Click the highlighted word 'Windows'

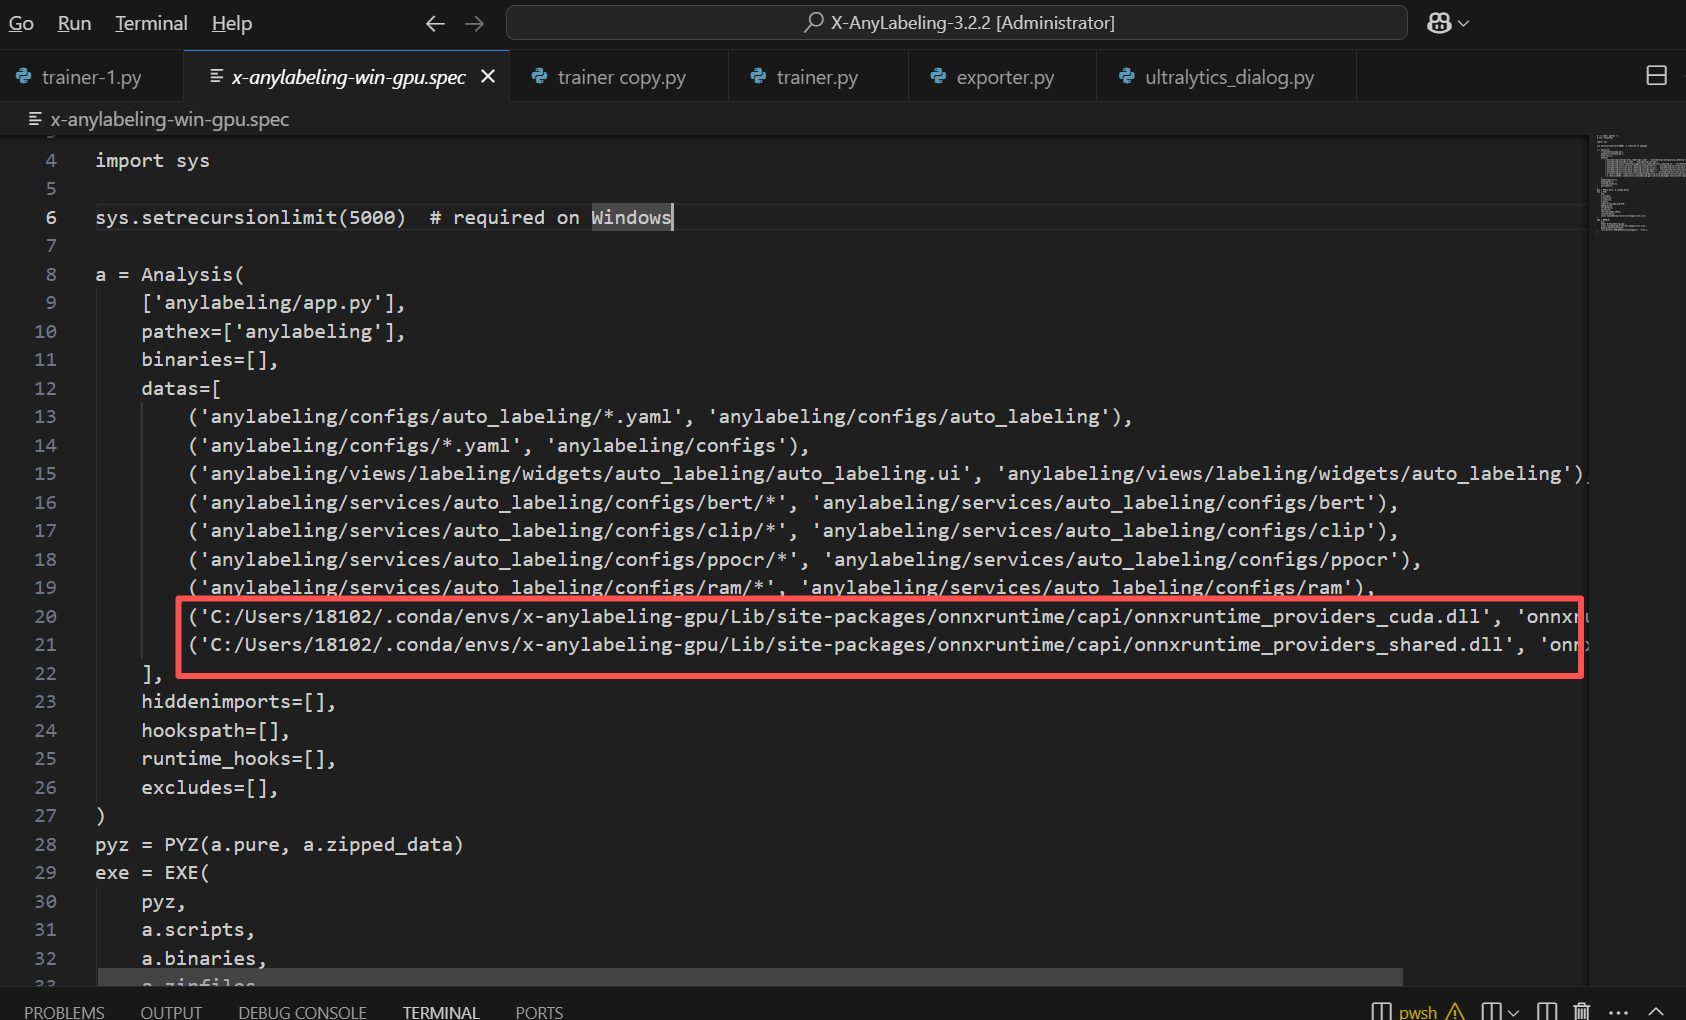(631, 217)
